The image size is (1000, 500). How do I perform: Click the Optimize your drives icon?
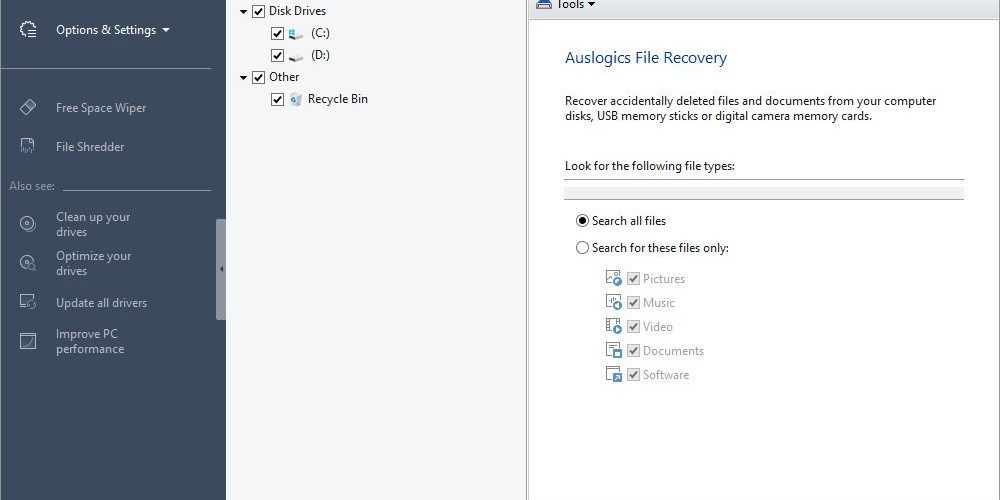click(27, 263)
